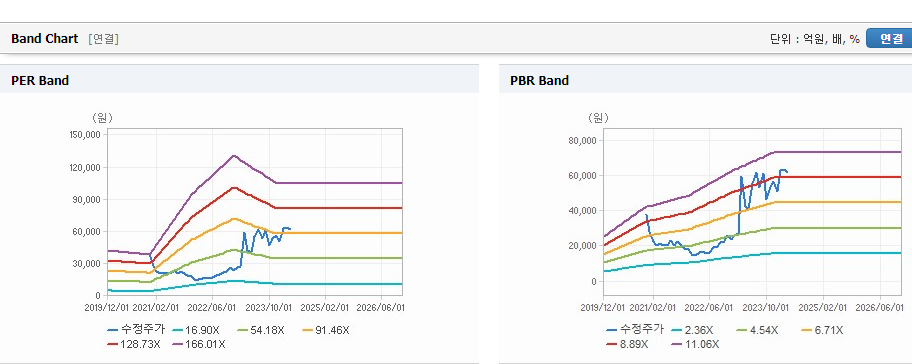The image size is (912, 364).
Task: Toggle 수정주가 legend in PBR Band chart
Action: (634, 330)
